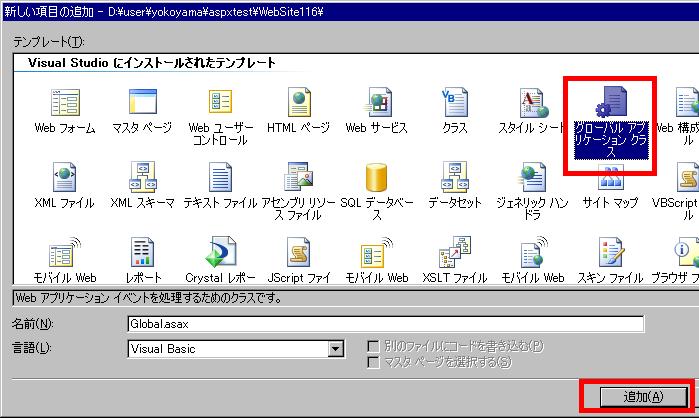The height and width of the screenshot is (418, 699).
Task: Select the JScript ファイル template icon
Action: pyautogui.click(x=299, y=252)
